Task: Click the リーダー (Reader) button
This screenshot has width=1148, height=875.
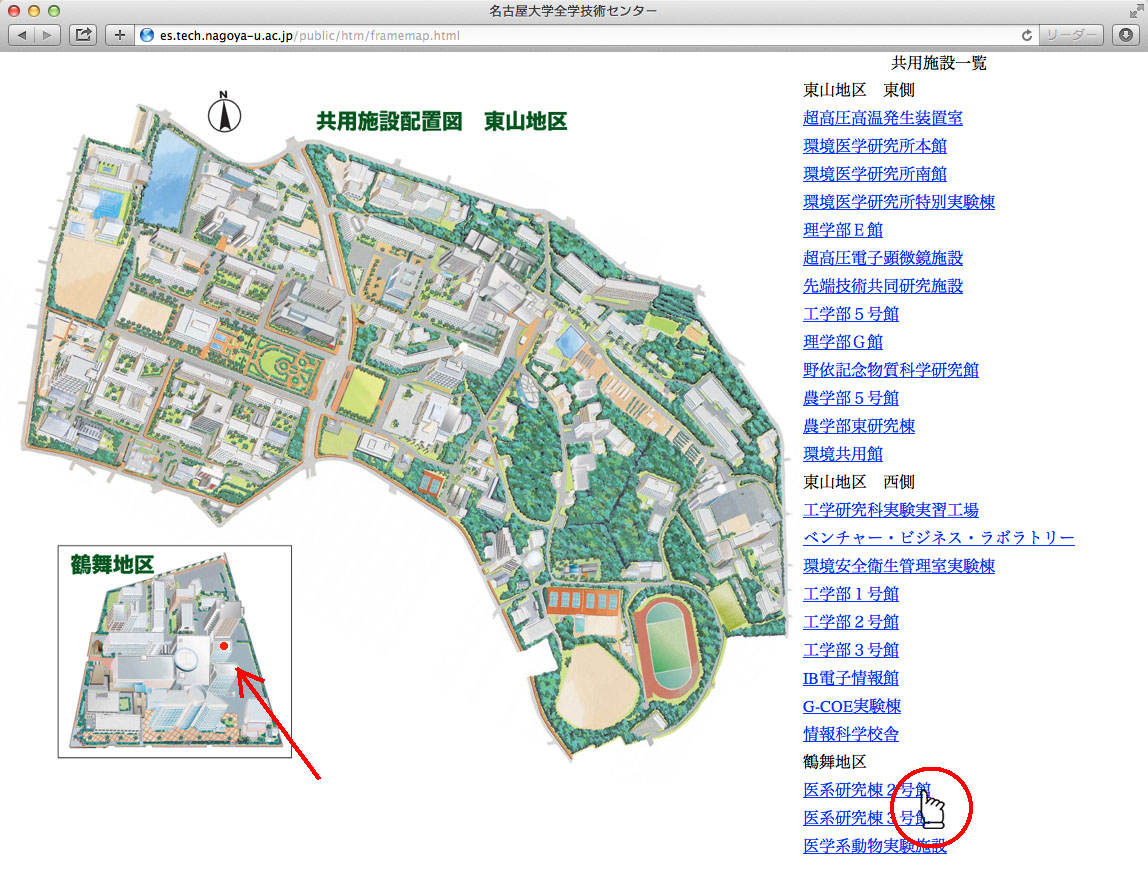Action: [1070, 35]
